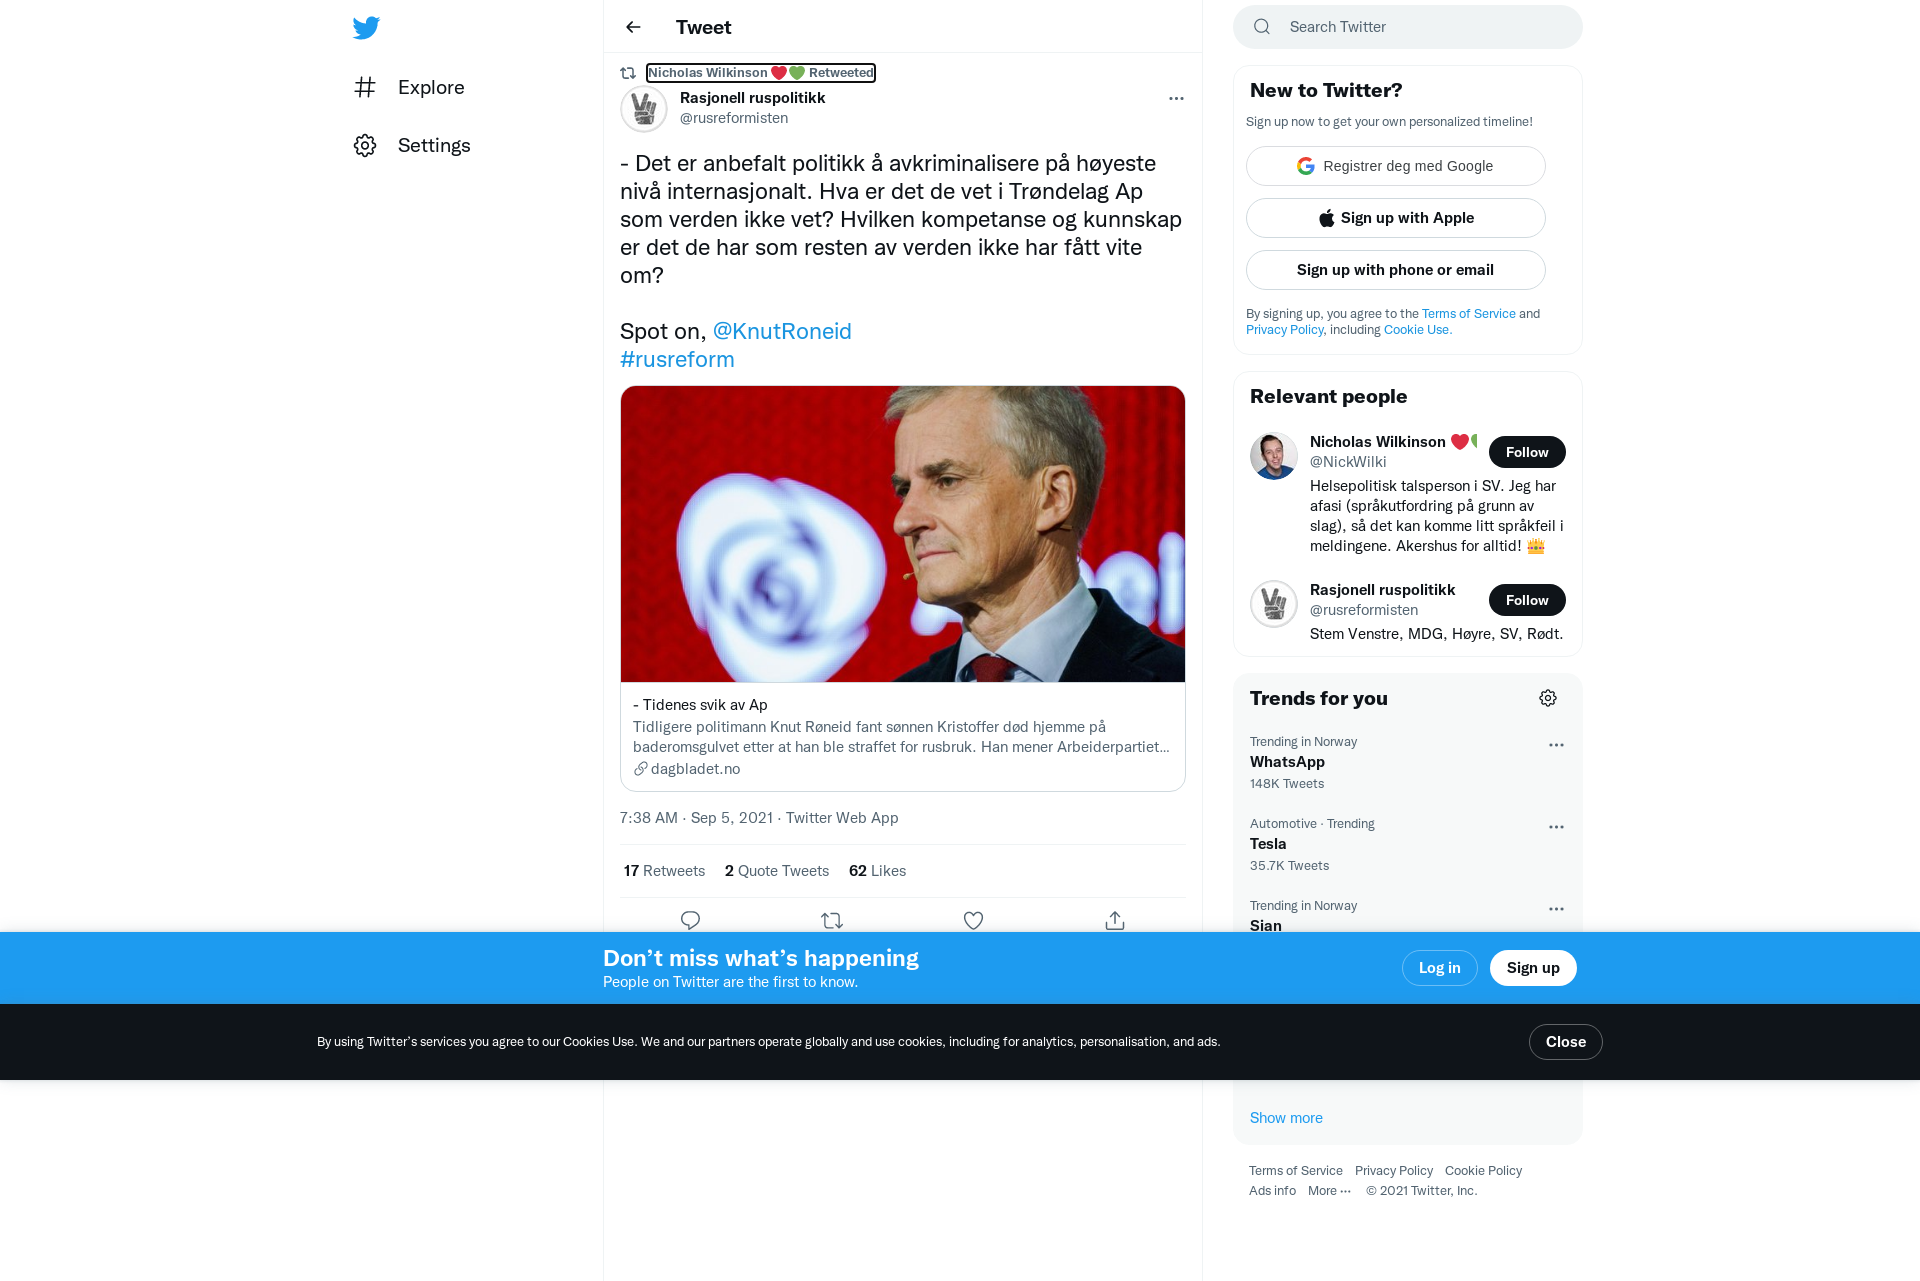This screenshot has width=1920, height=1281.
Task: Open more options for Tesla trend
Action: 1556,827
